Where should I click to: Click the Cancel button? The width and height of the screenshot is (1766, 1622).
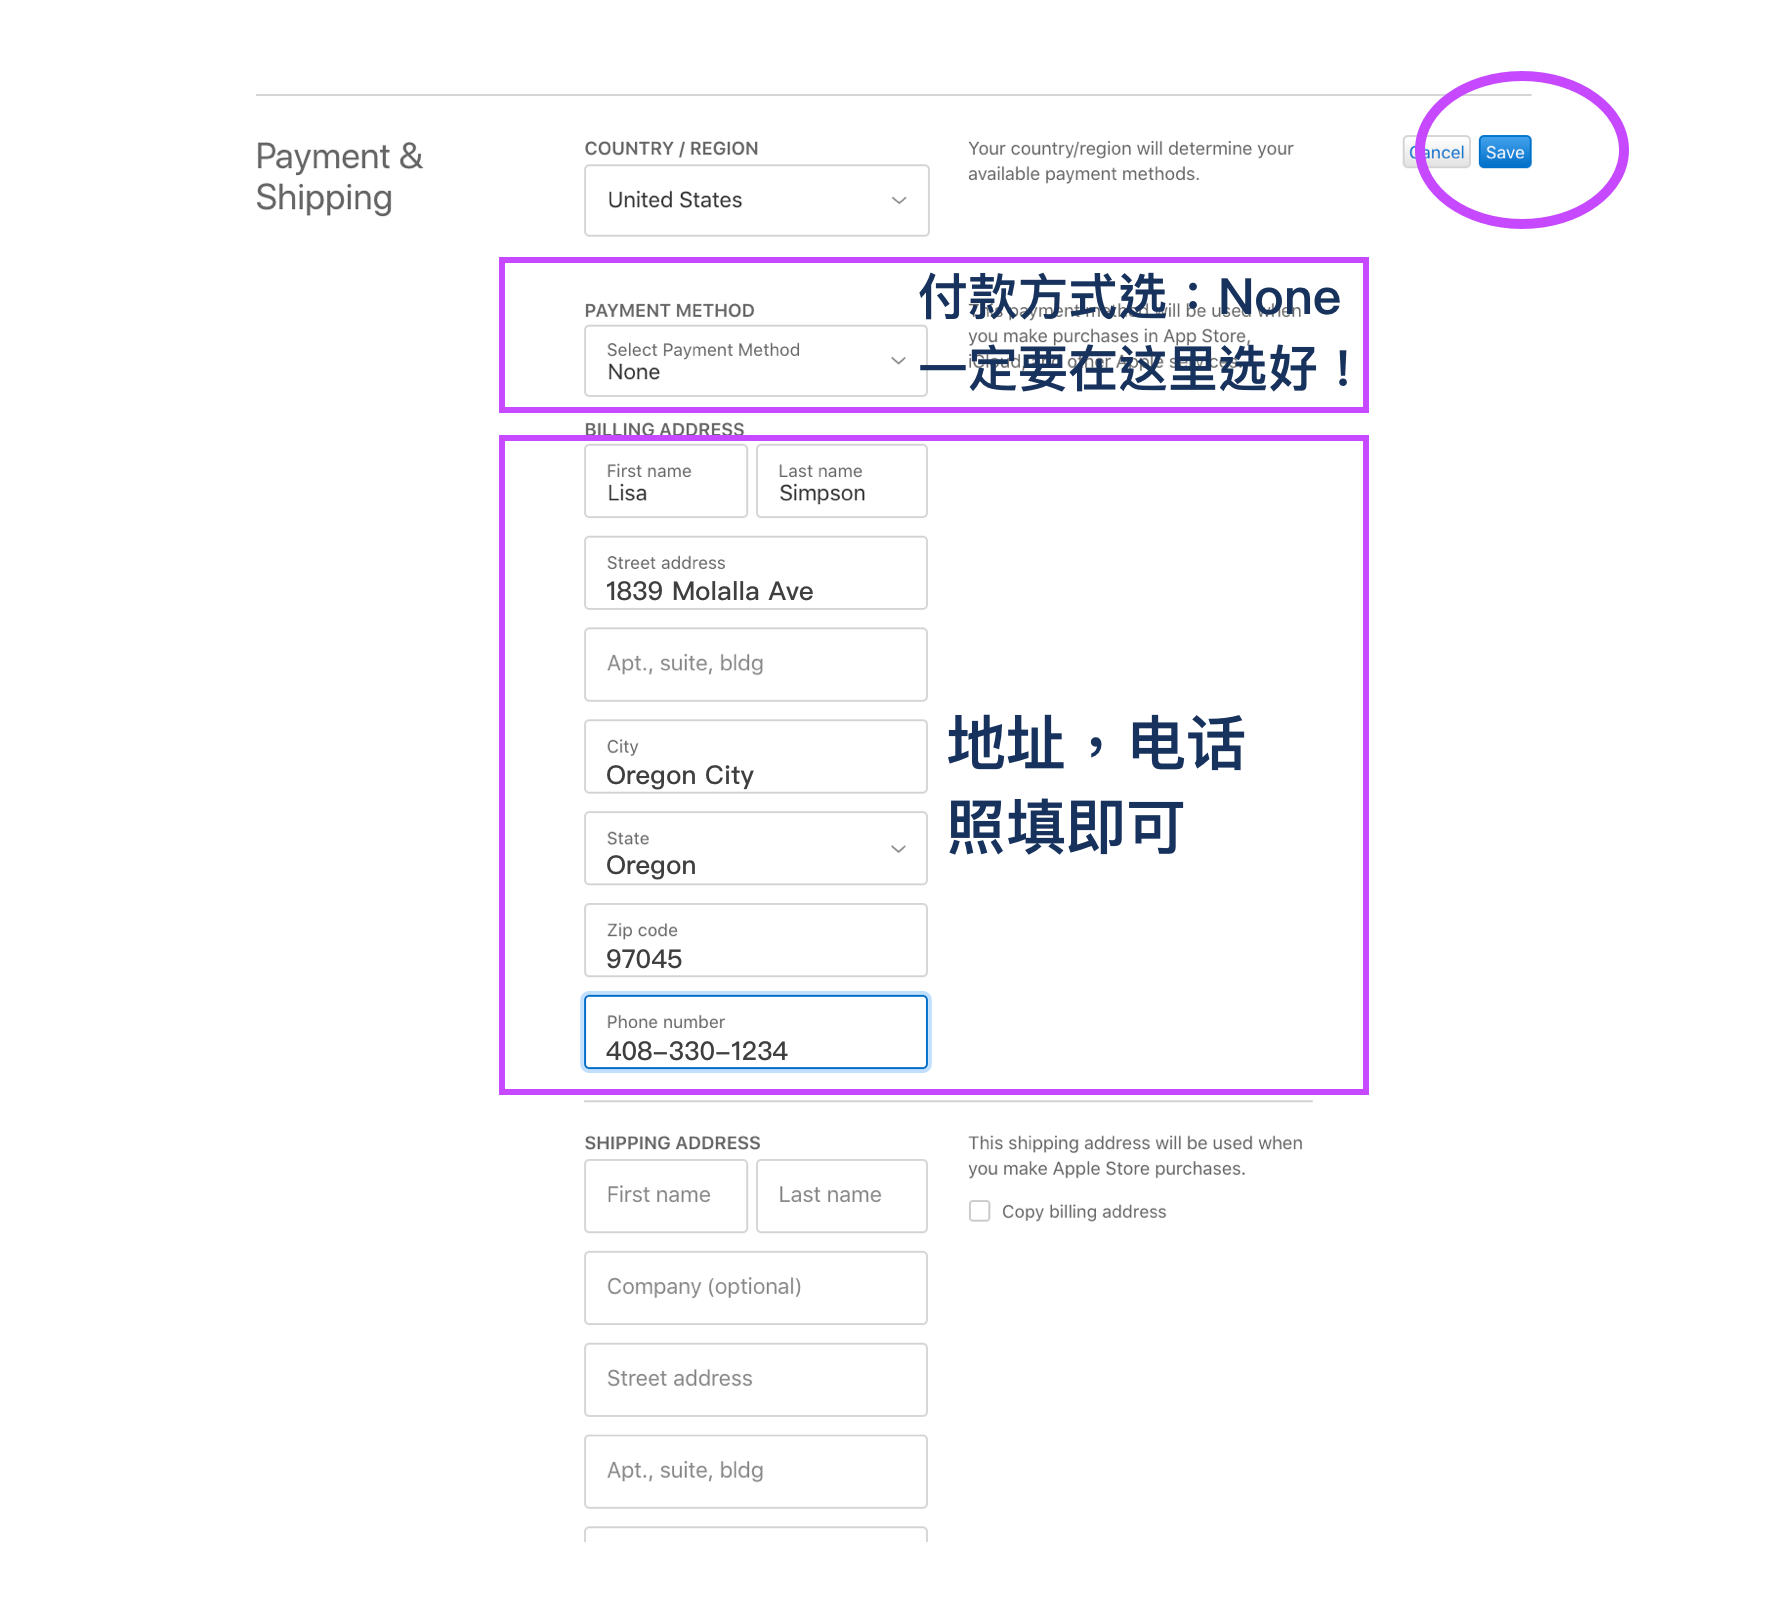(1436, 152)
